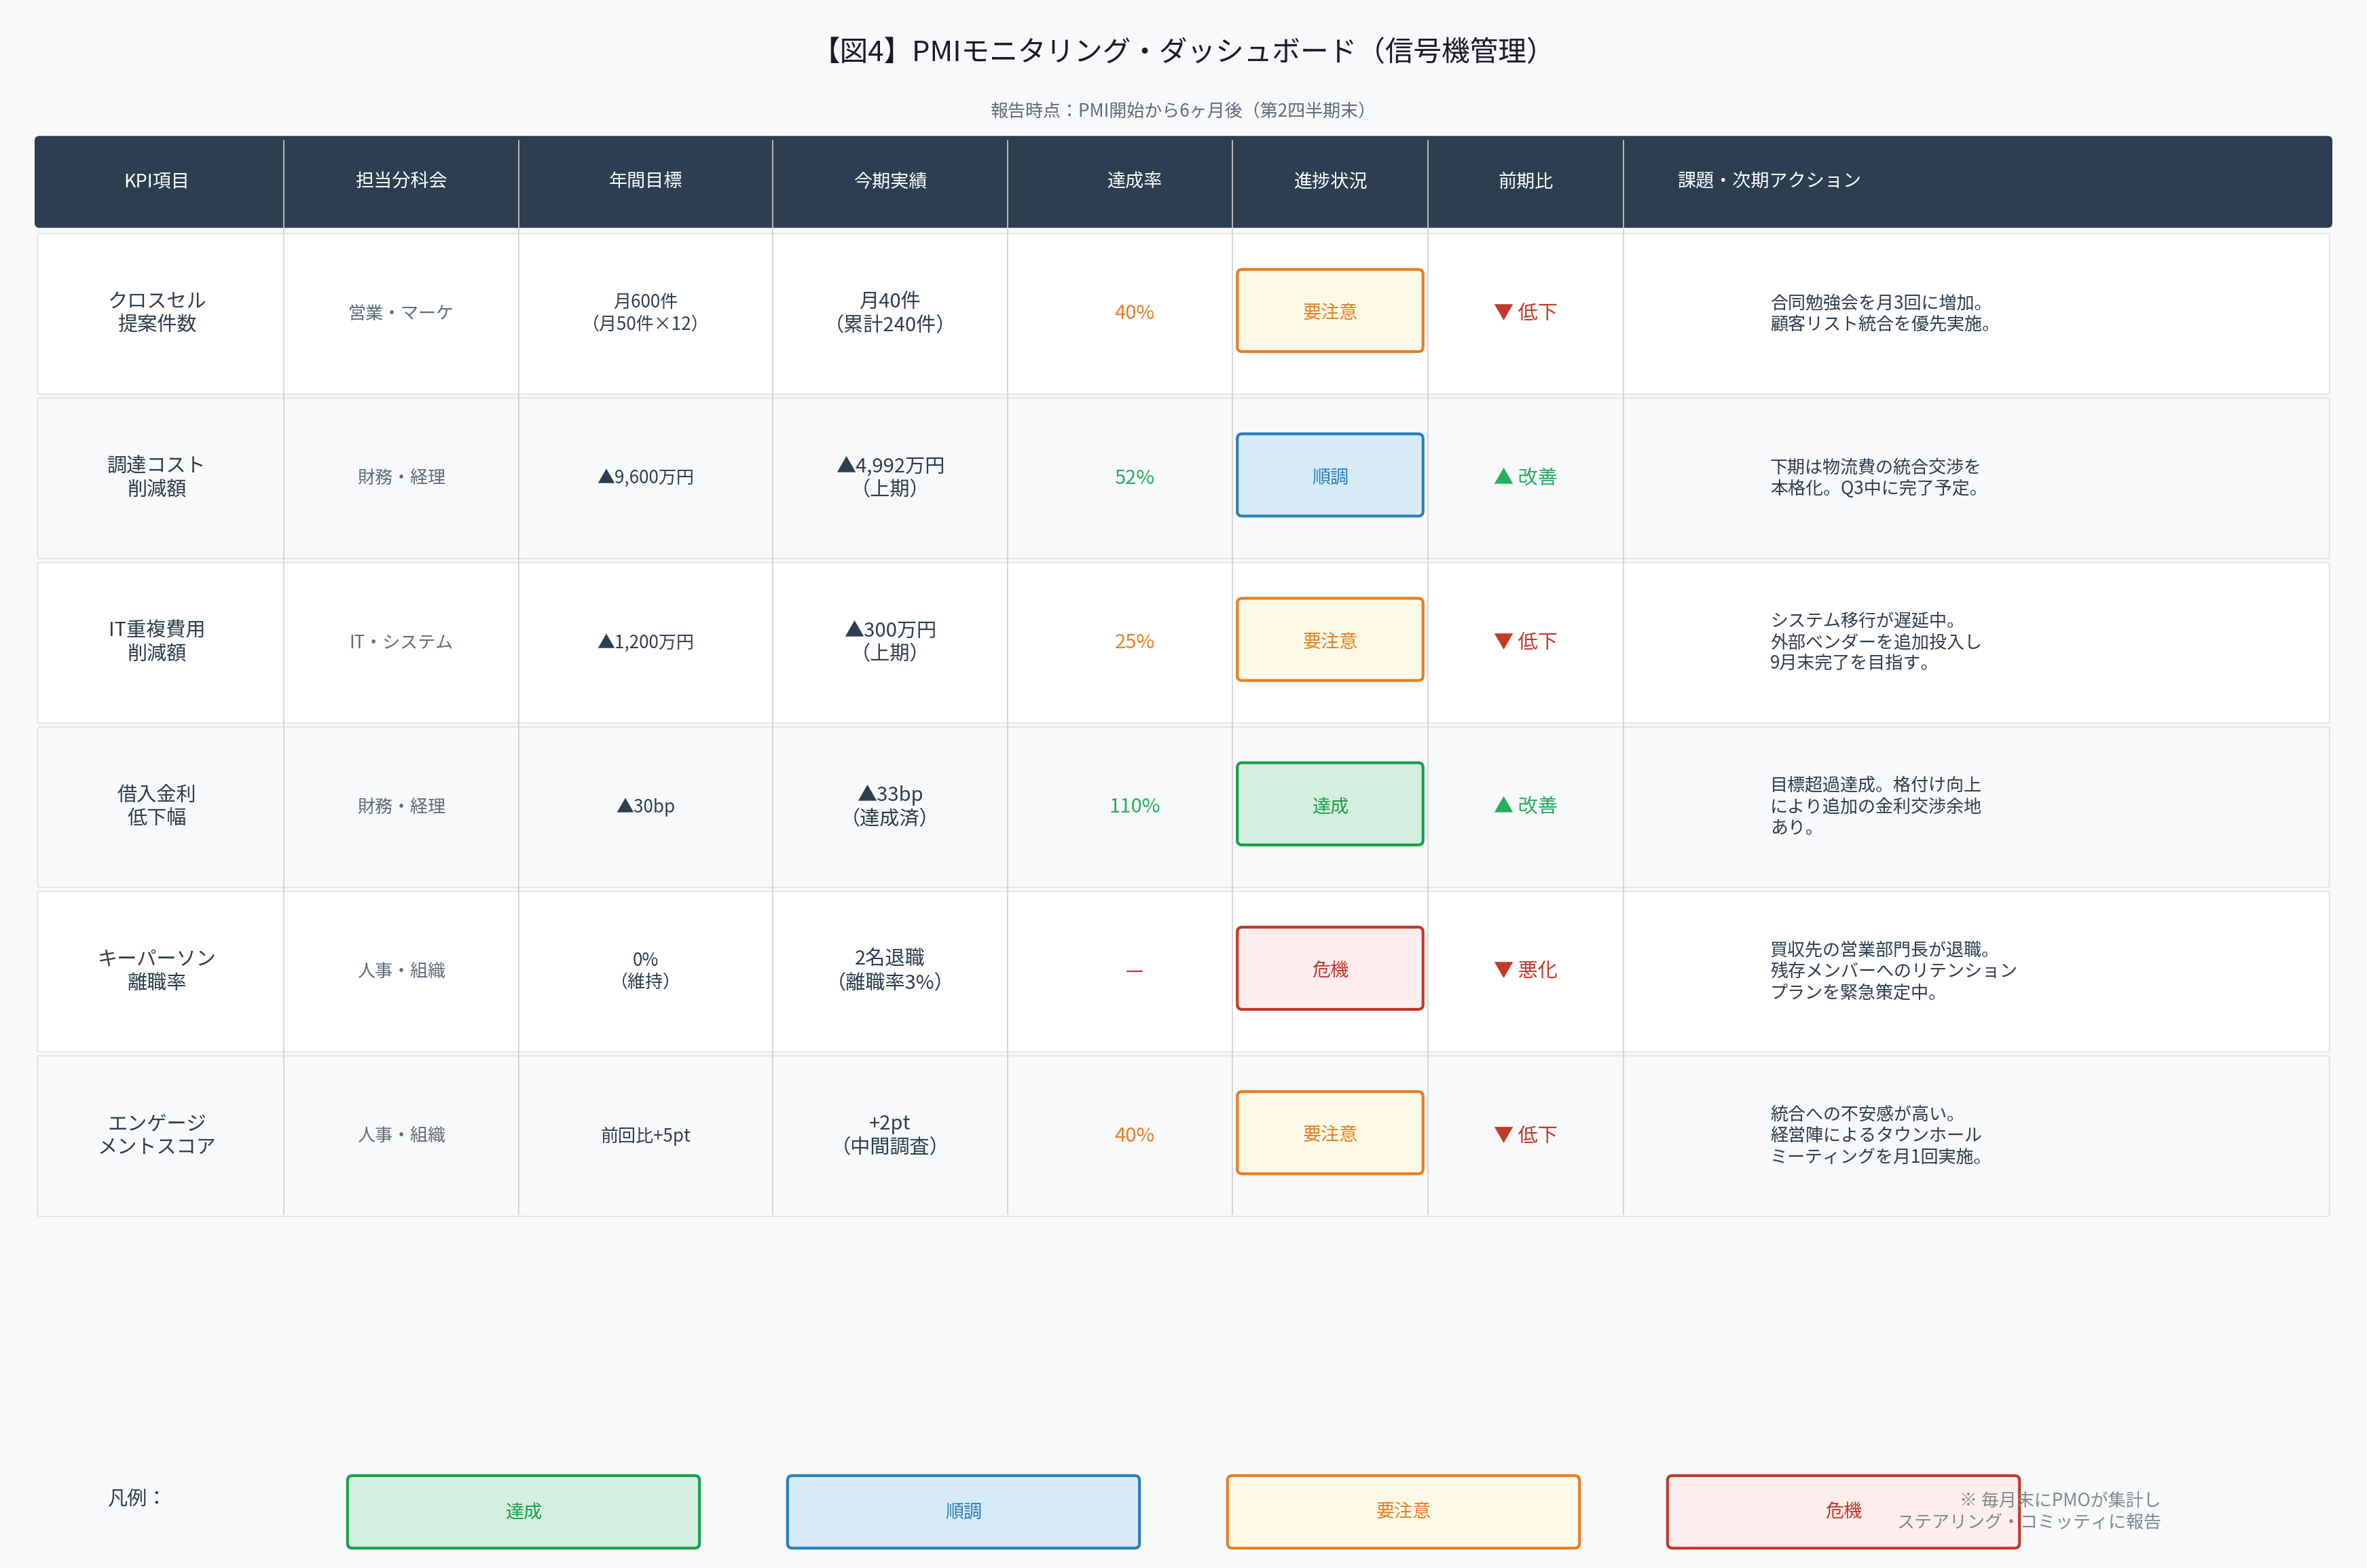The image size is (2367, 1568).
Task: Click the 年間目標 column header
Action: tap(645, 180)
